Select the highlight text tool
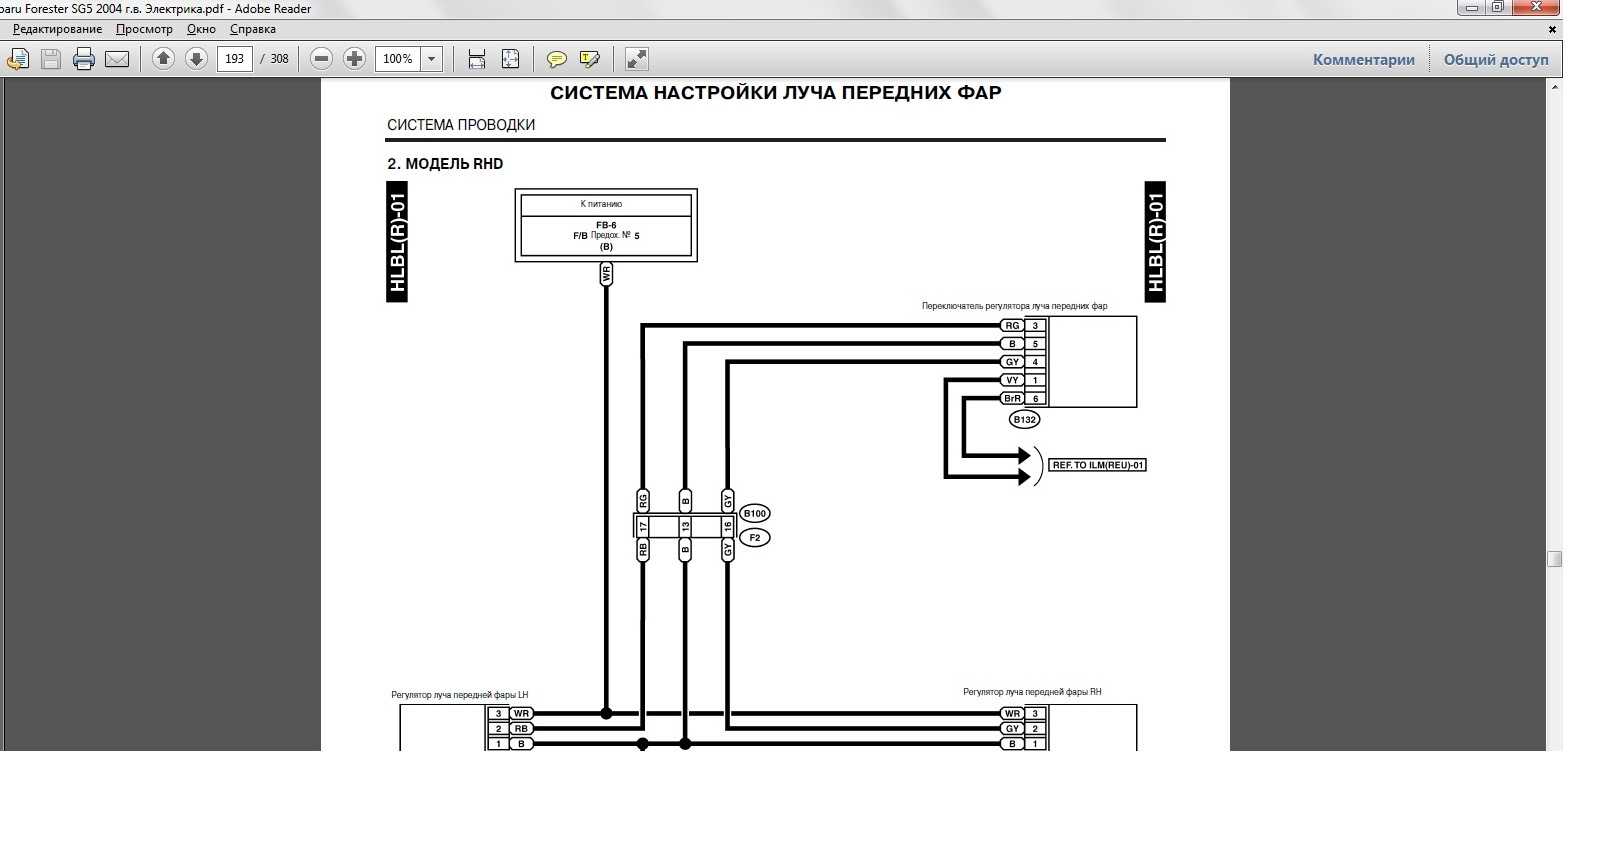This screenshot has width=1600, height=860. click(x=589, y=60)
